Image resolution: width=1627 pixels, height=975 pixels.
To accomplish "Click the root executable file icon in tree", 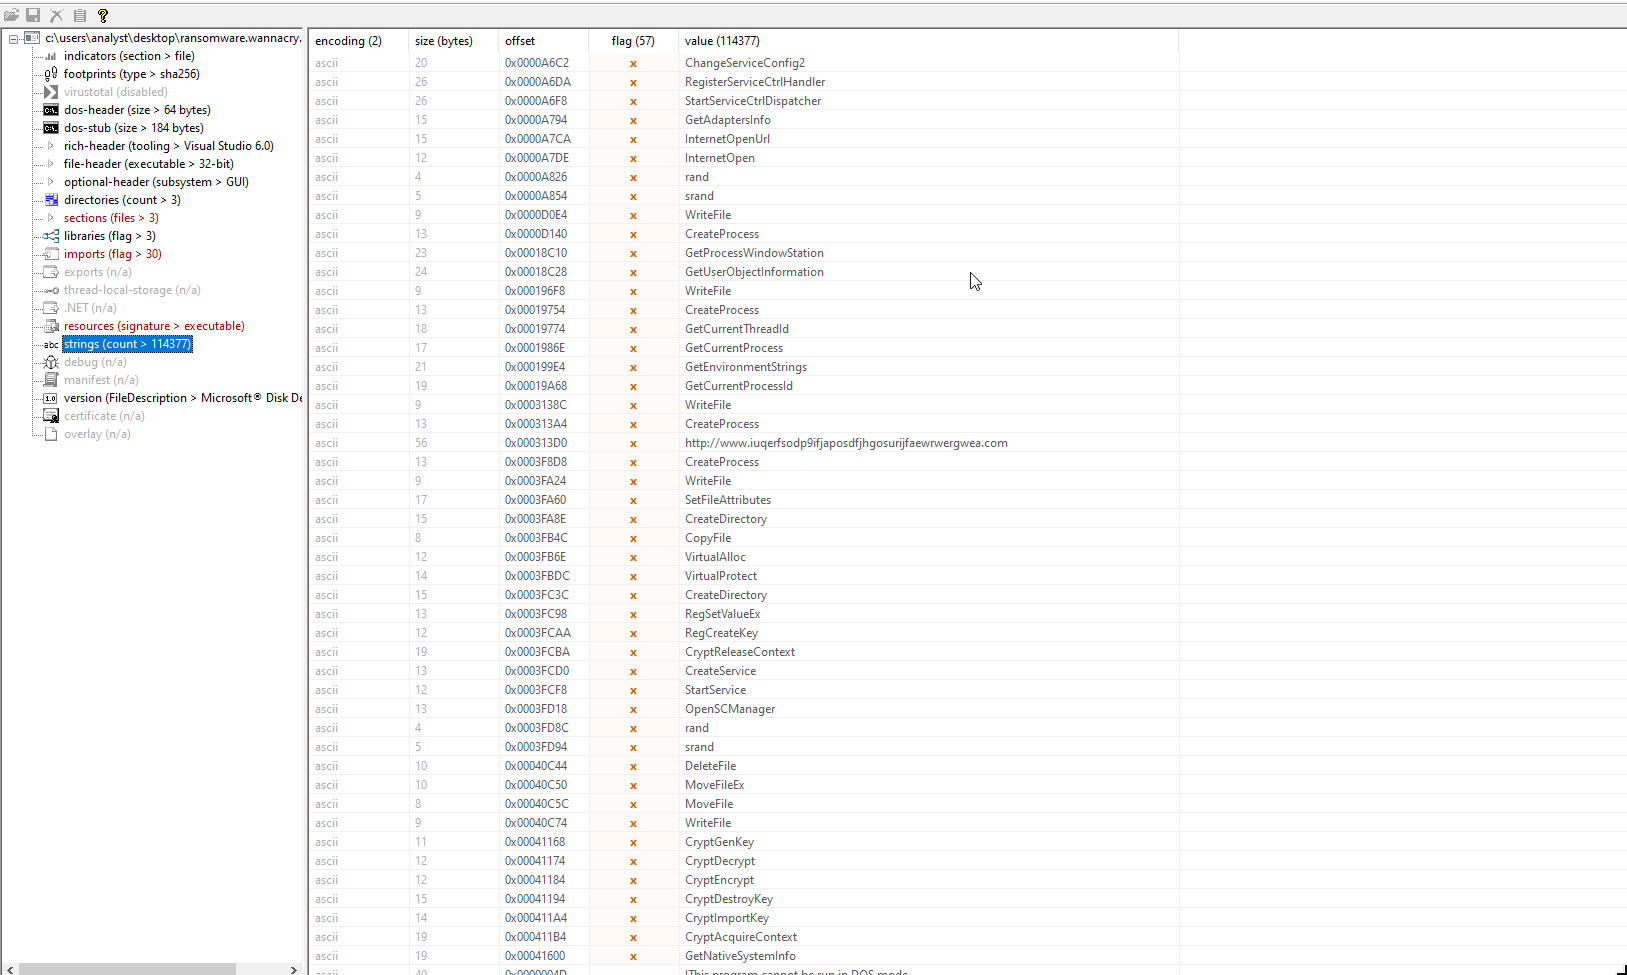I will 32,38.
